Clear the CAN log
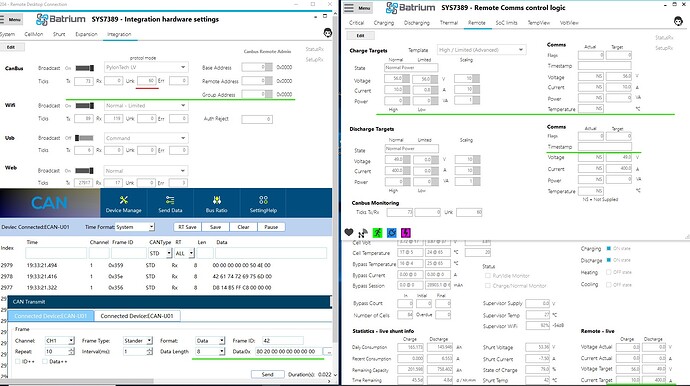The image size is (690, 386). coord(243,227)
